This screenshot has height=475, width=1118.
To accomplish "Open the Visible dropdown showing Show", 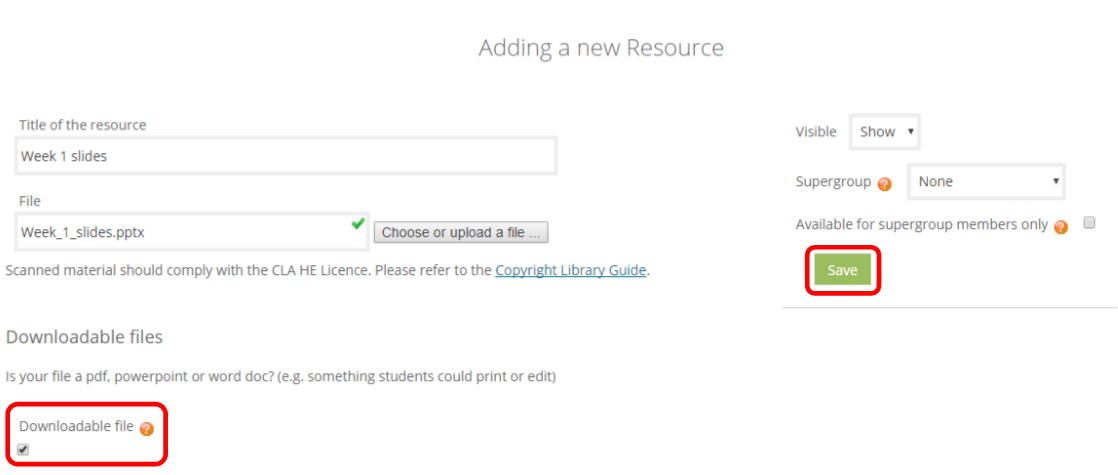I will (x=885, y=132).
